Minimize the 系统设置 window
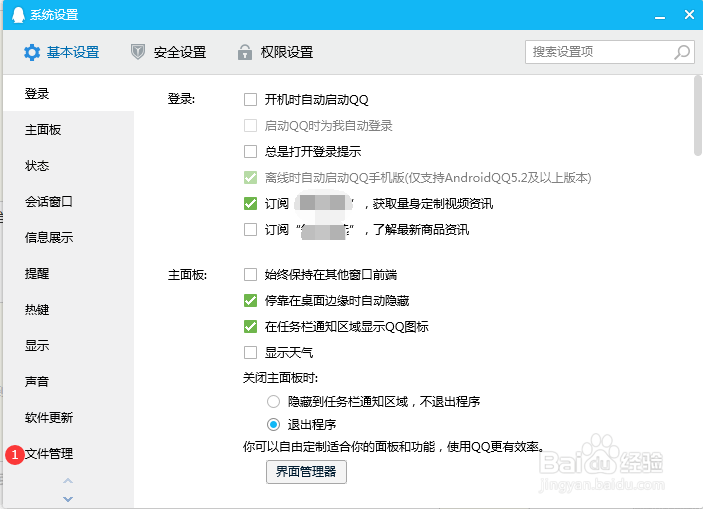Viewport: 703px width, 509px height. click(660, 16)
